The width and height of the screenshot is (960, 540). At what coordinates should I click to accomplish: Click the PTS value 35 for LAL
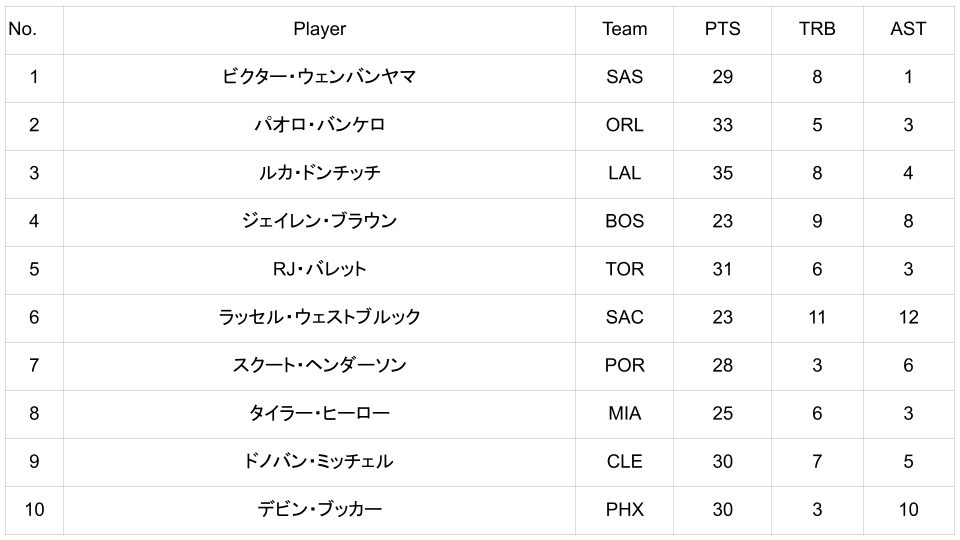722,173
